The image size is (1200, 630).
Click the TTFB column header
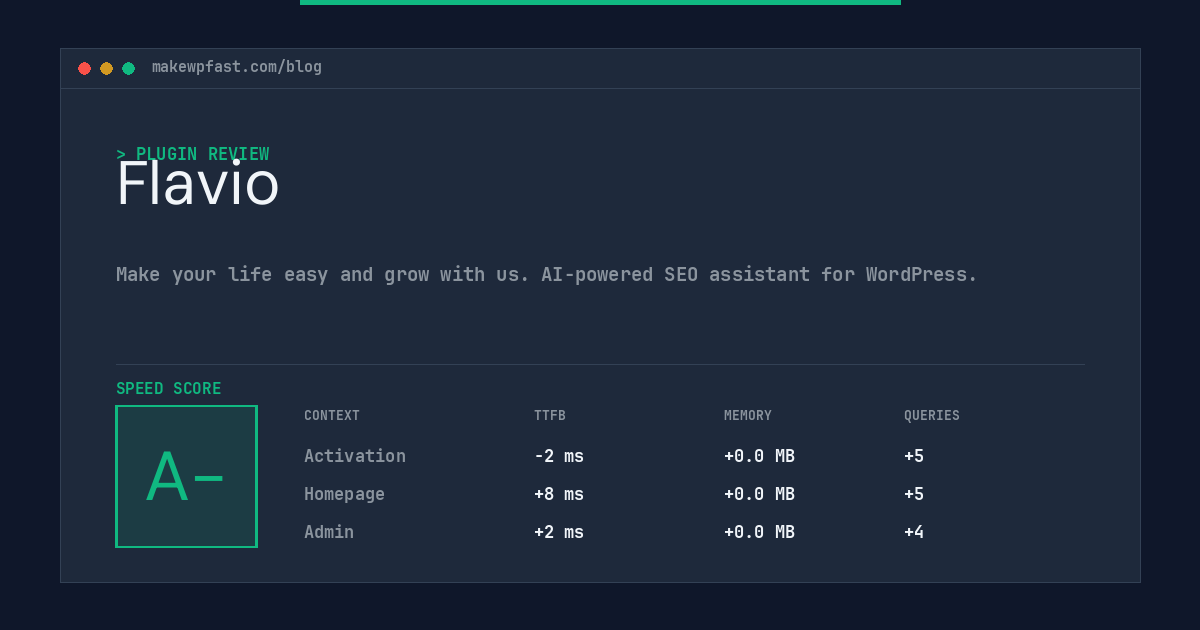pyautogui.click(x=550, y=416)
